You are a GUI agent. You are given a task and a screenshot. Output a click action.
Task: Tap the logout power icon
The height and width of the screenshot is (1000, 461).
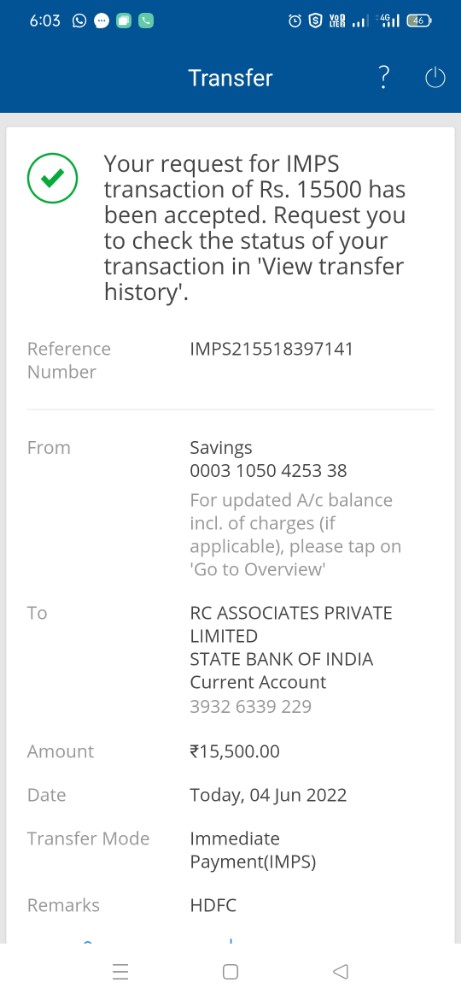point(435,78)
